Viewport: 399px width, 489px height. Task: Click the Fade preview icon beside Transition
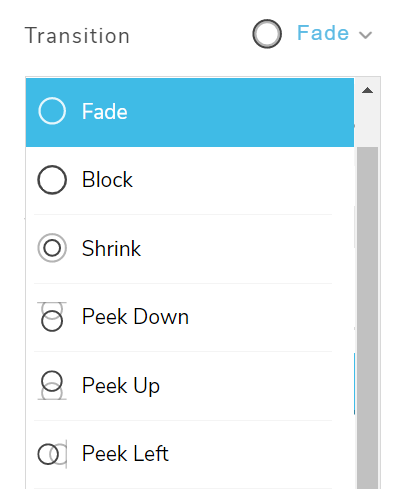267,34
